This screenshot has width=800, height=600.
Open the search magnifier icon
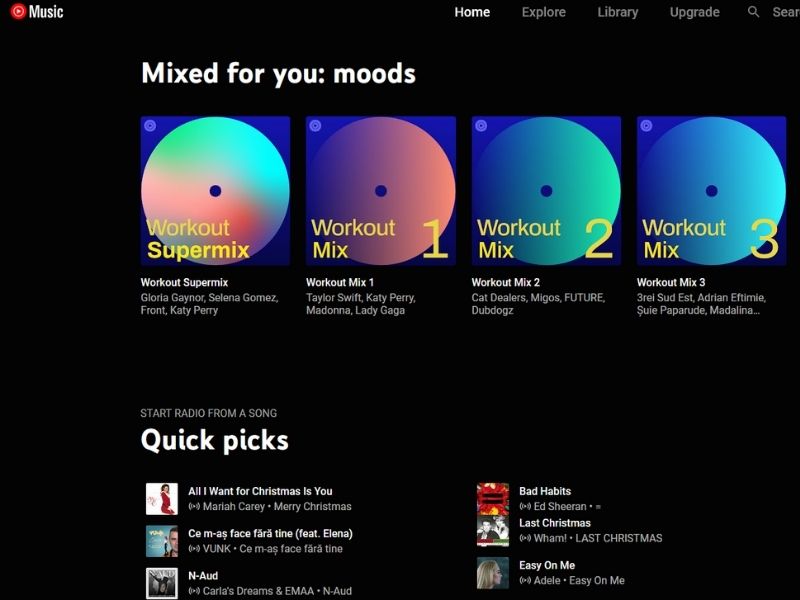[x=753, y=12]
